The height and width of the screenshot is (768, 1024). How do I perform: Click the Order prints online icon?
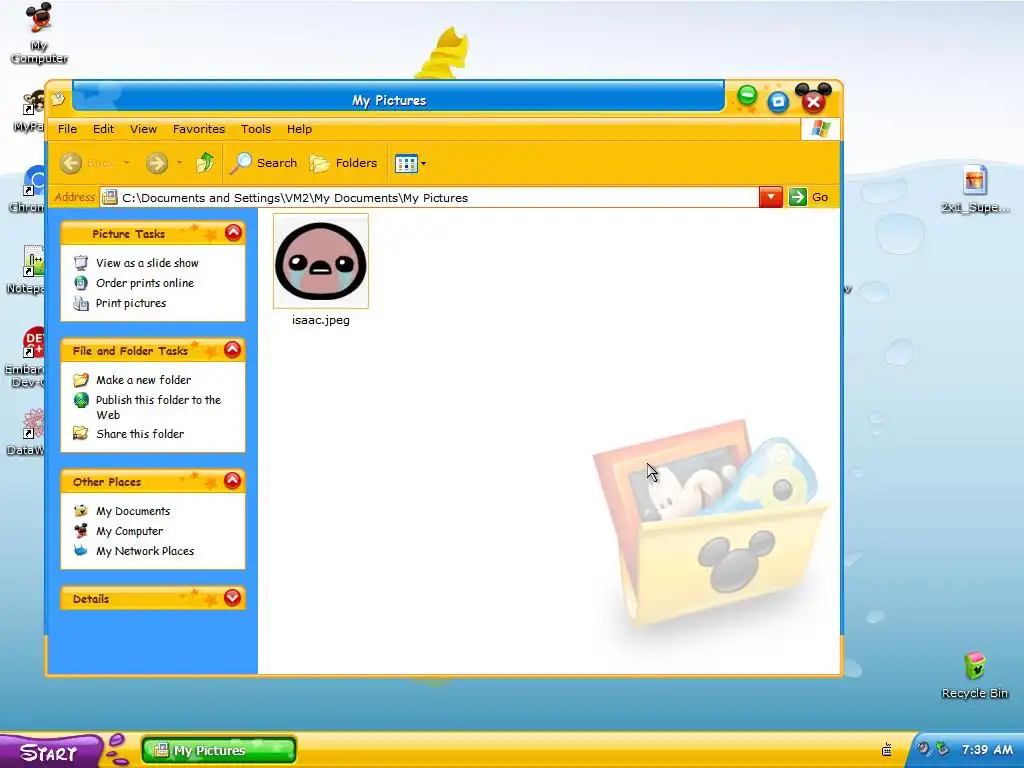[80, 283]
